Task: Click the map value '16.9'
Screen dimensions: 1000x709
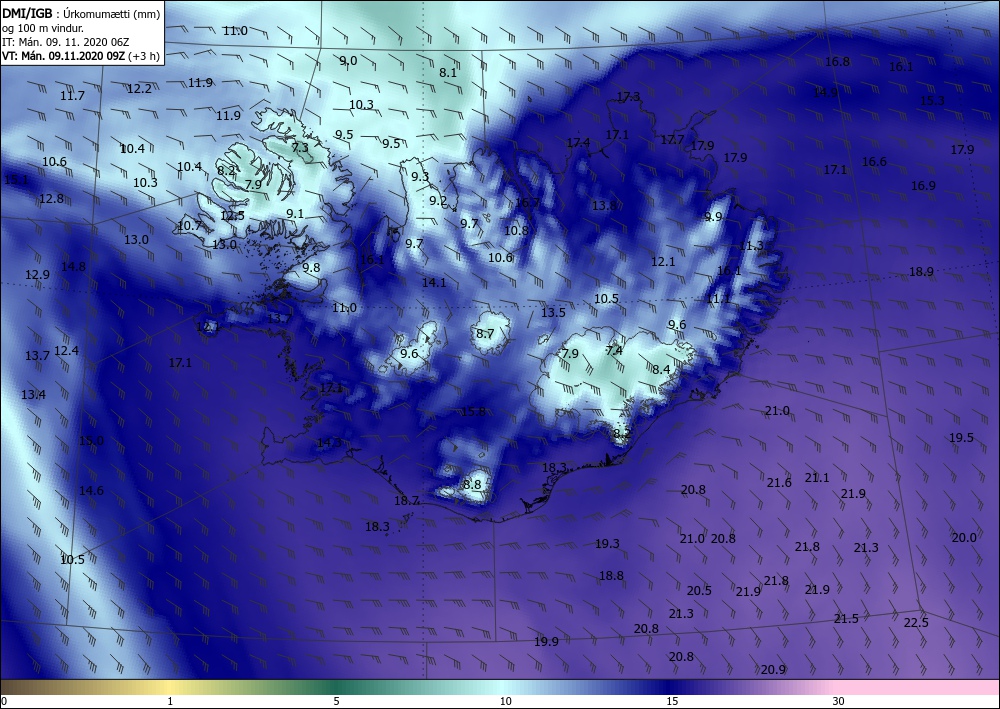Action: pyautogui.click(x=923, y=186)
